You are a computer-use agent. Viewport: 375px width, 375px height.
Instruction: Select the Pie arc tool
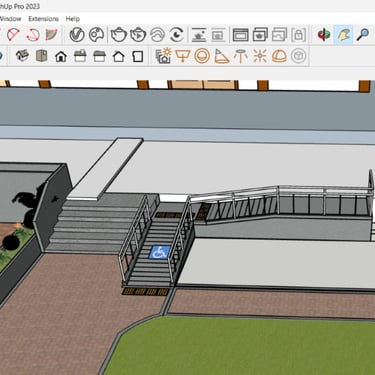[51, 34]
